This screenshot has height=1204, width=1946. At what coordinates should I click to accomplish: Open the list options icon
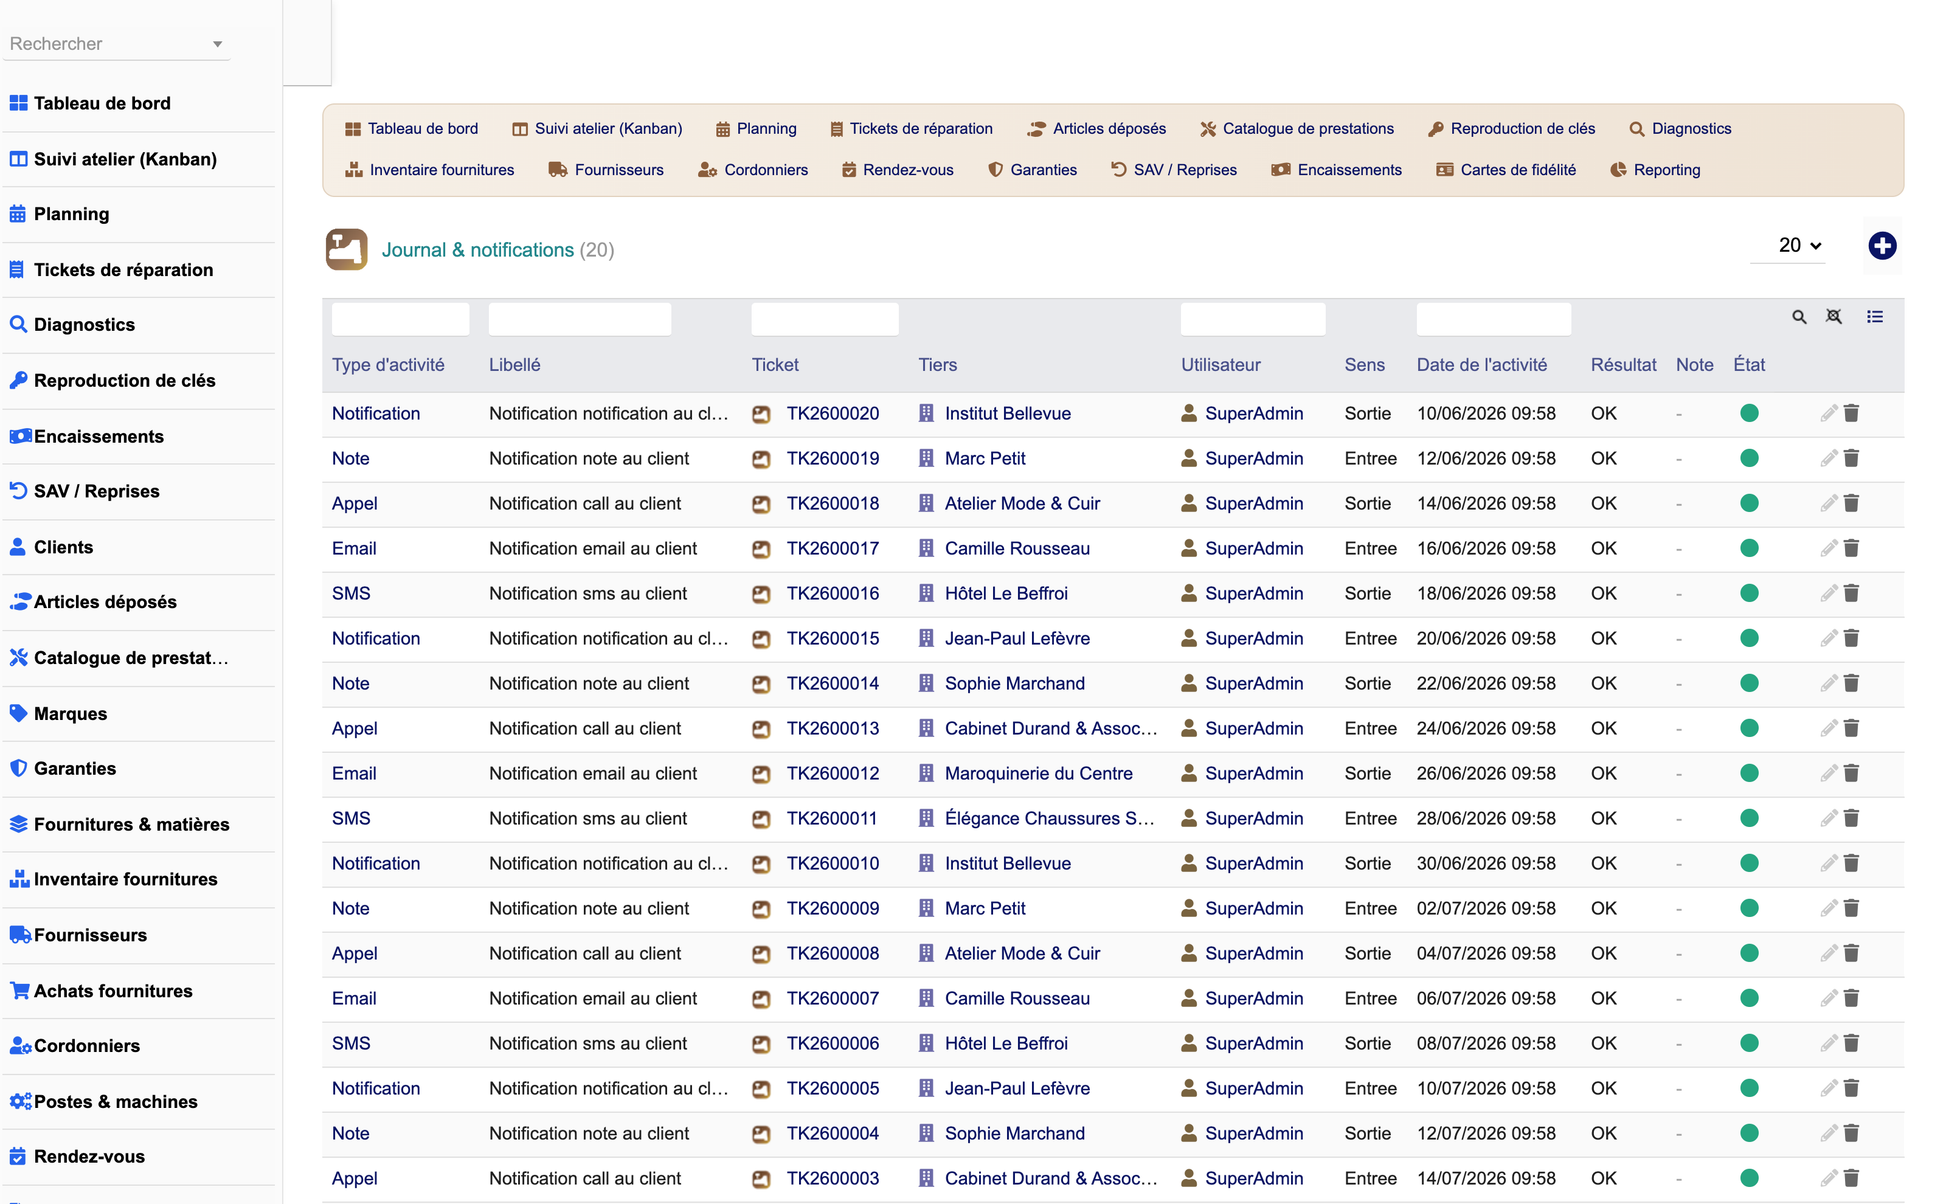pyautogui.click(x=1875, y=317)
